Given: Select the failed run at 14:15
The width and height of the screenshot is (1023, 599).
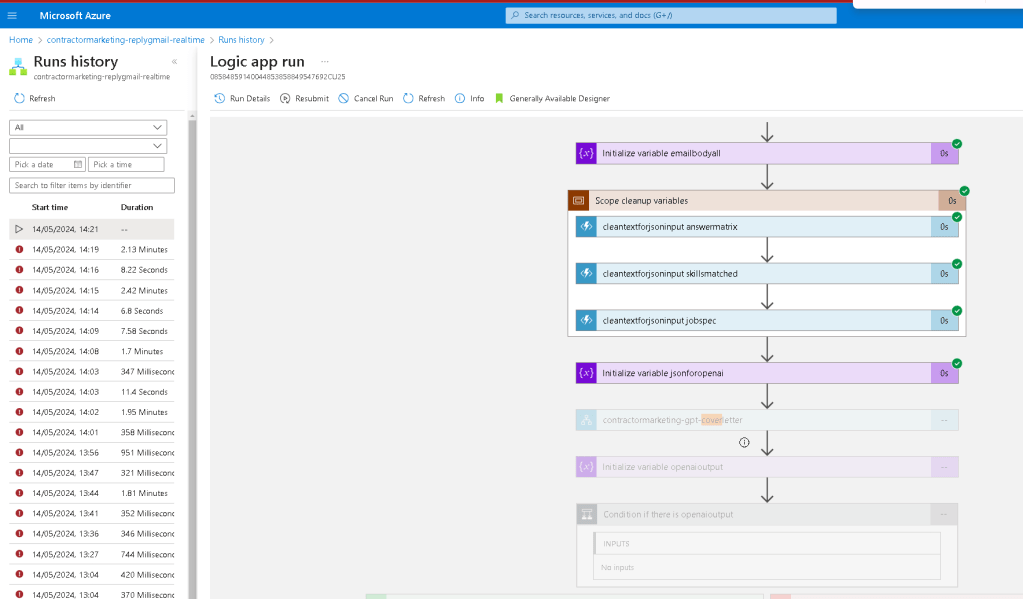Looking at the screenshot, I should coord(91,290).
